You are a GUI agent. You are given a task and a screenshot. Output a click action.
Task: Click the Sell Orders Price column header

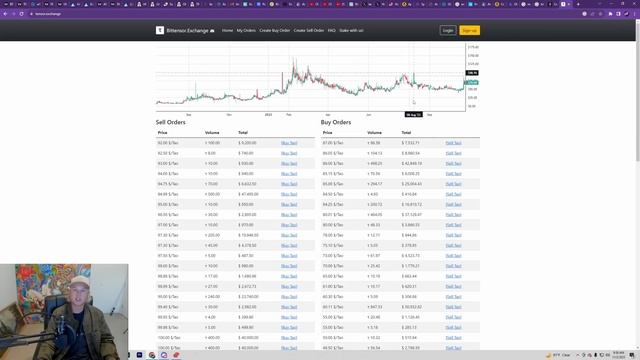click(162, 133)
